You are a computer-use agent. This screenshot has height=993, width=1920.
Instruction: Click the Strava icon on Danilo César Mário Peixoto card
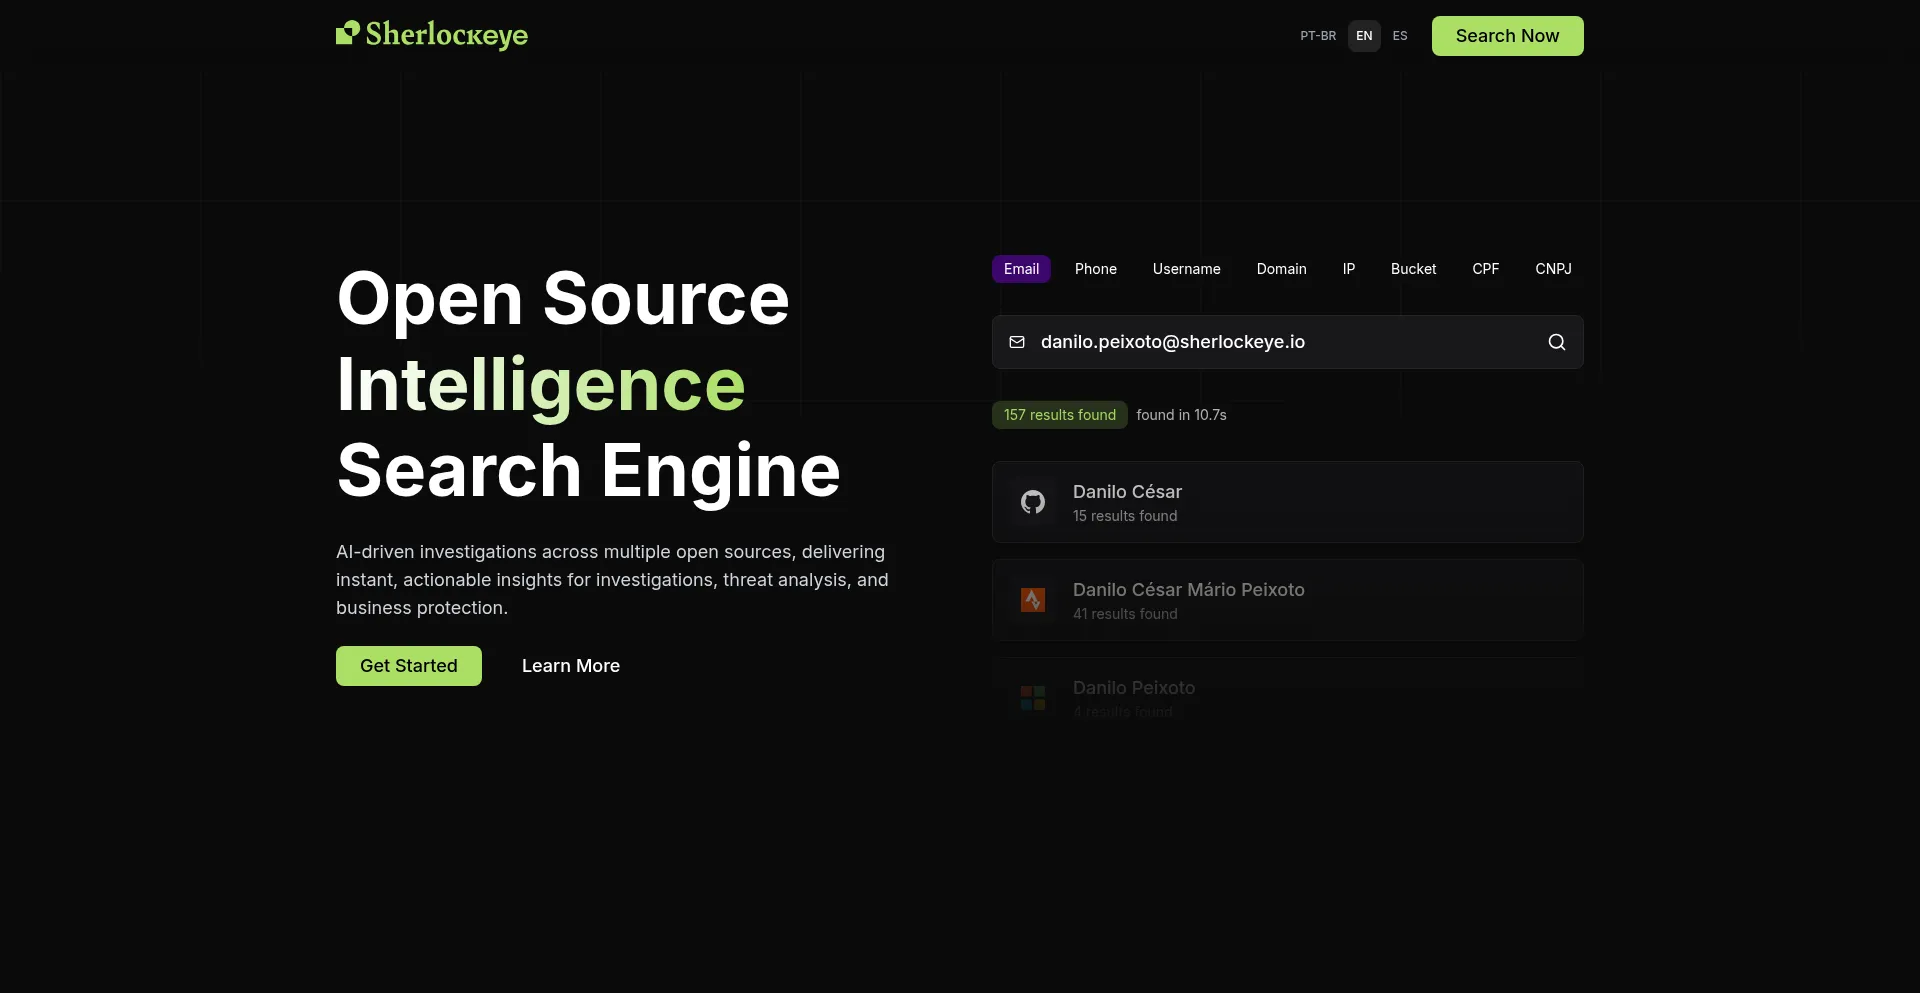[x=1033, y=600]
